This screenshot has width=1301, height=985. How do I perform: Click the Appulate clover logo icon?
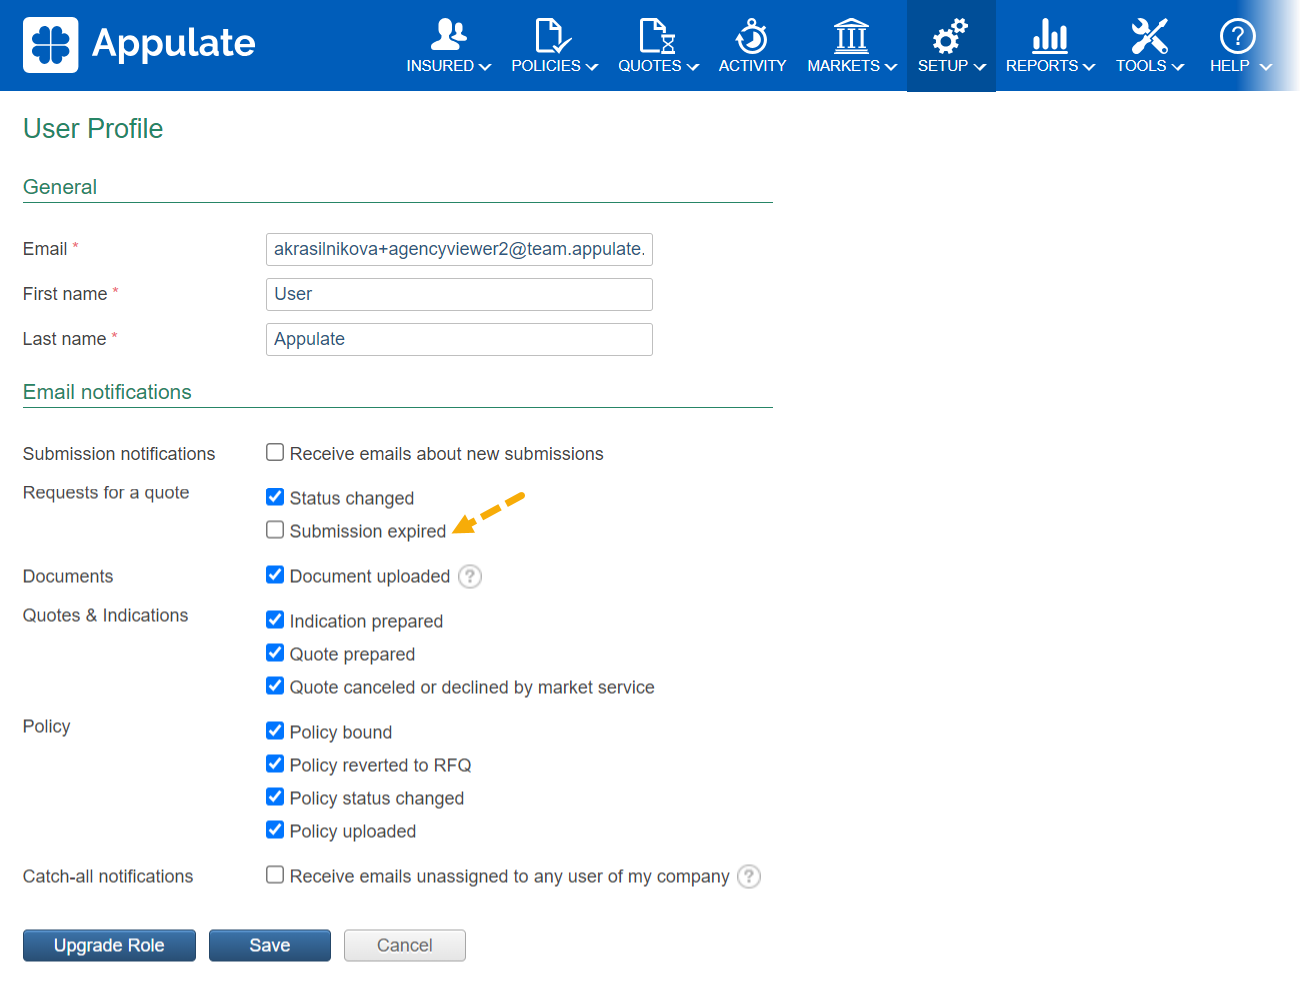coord(50,45)
